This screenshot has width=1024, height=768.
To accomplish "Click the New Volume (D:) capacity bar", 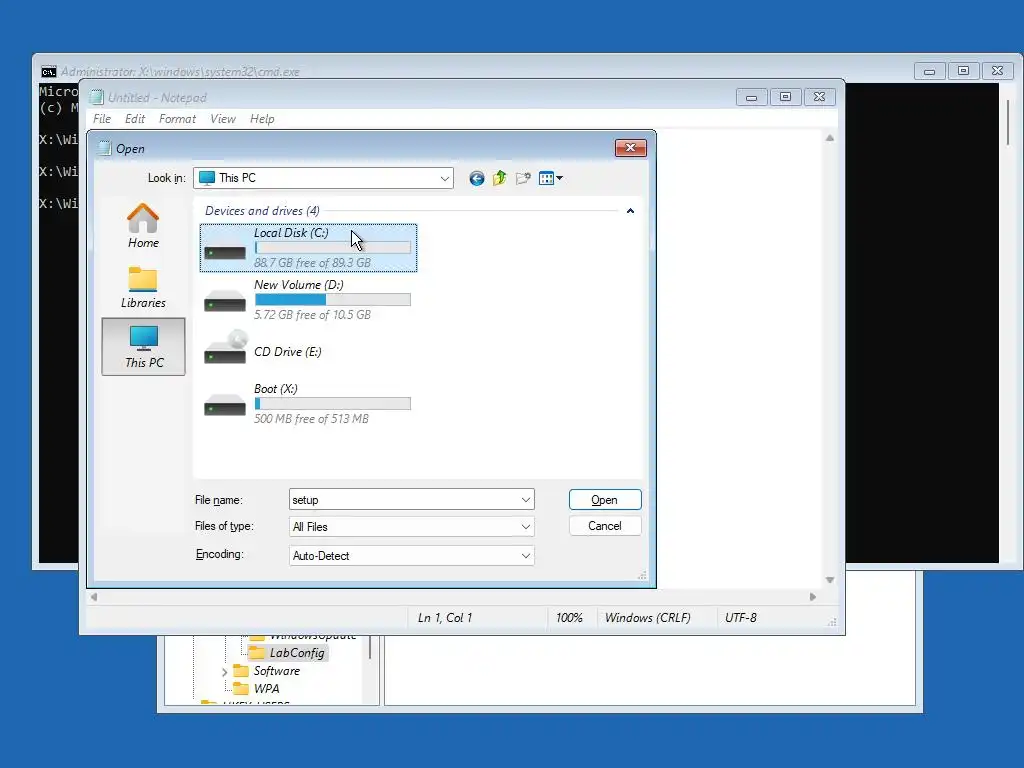I will coord(332,300).
